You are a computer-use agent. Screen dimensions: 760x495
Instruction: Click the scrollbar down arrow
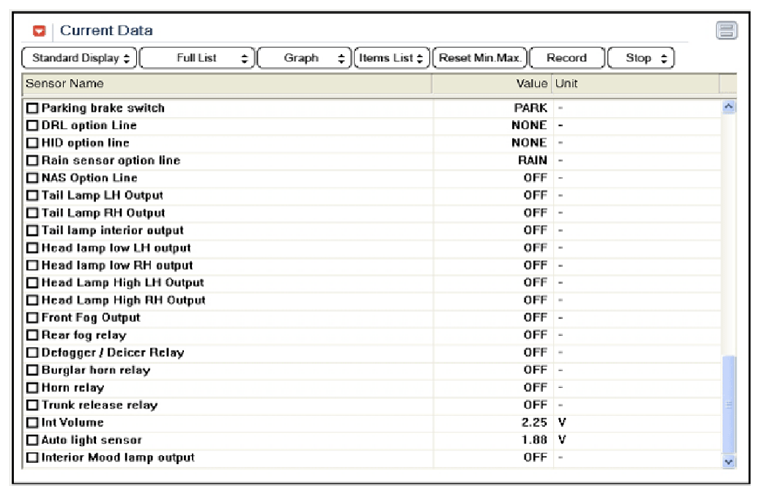pyautogui.click(x=728, y=462)
